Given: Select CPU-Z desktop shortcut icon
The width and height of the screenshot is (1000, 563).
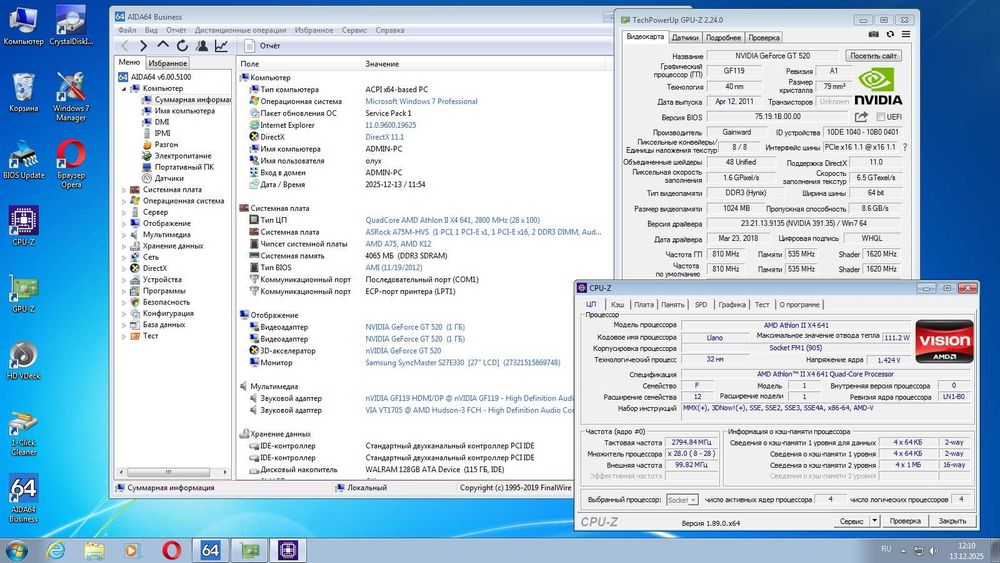Looking at the screenshot, I should point(24,226).
